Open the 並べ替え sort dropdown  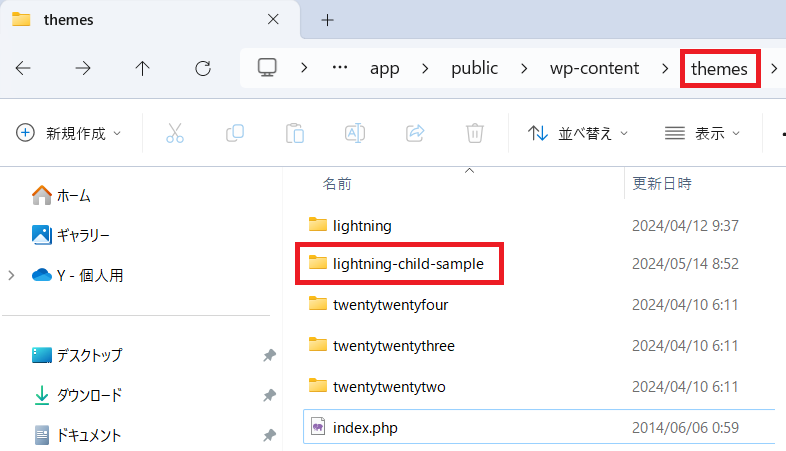578,133
